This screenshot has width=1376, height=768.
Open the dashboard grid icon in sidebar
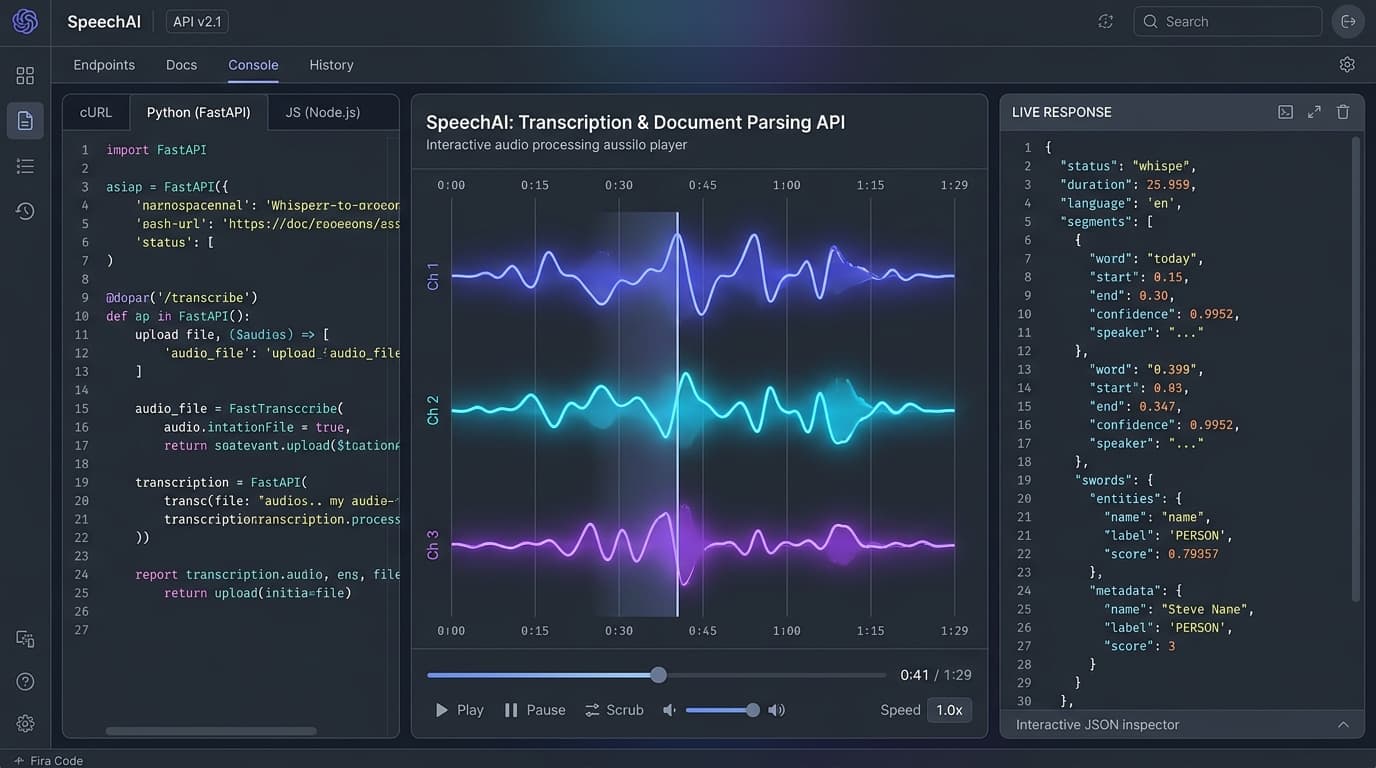point(25,76)
